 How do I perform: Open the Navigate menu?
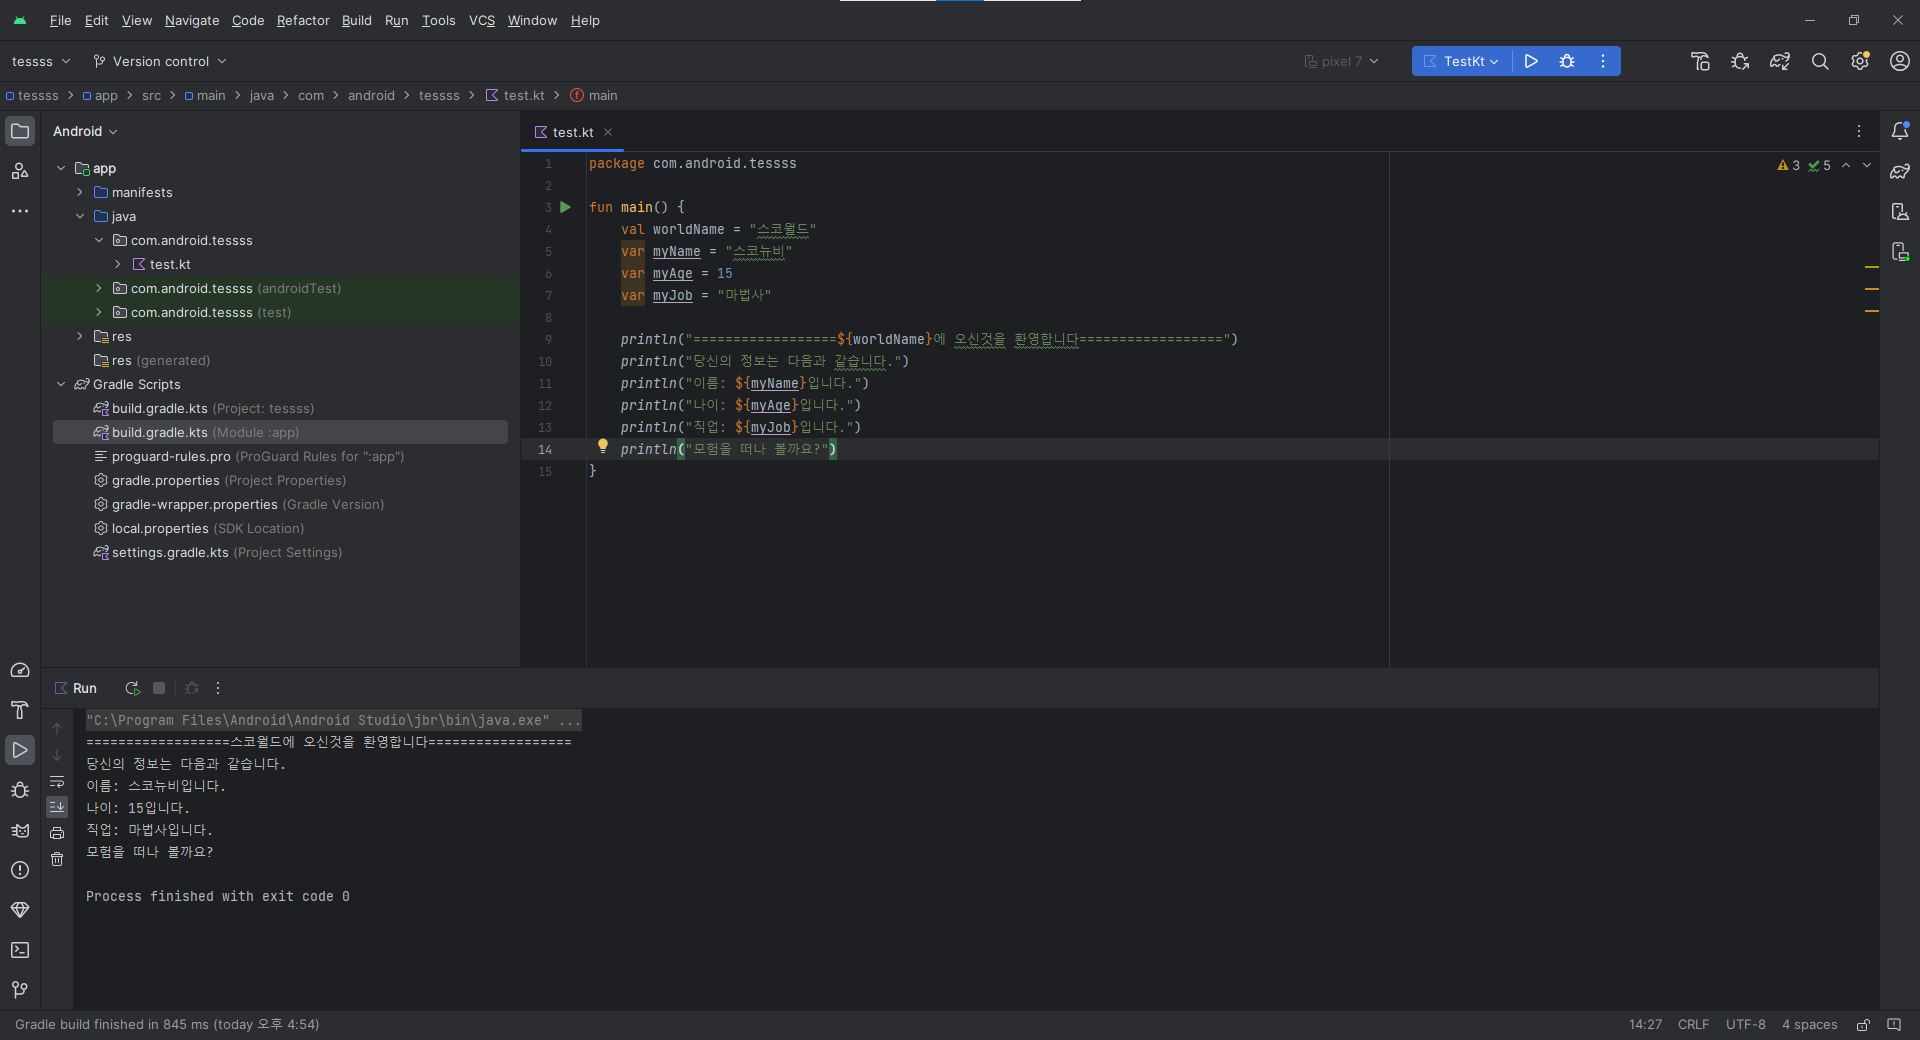pyautogui.click(x=192, y=20)
